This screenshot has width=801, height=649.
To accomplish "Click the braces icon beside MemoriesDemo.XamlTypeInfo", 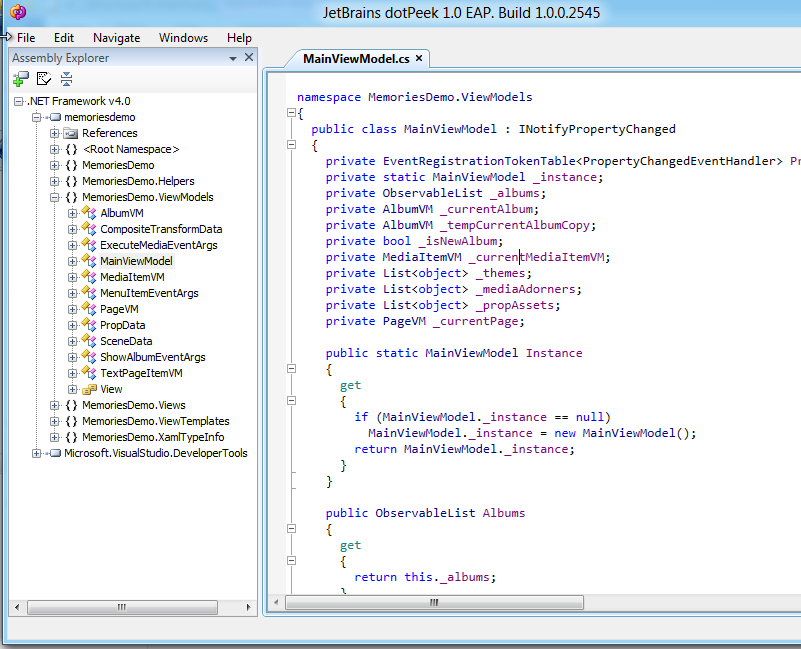I will (x=72, y=437).
